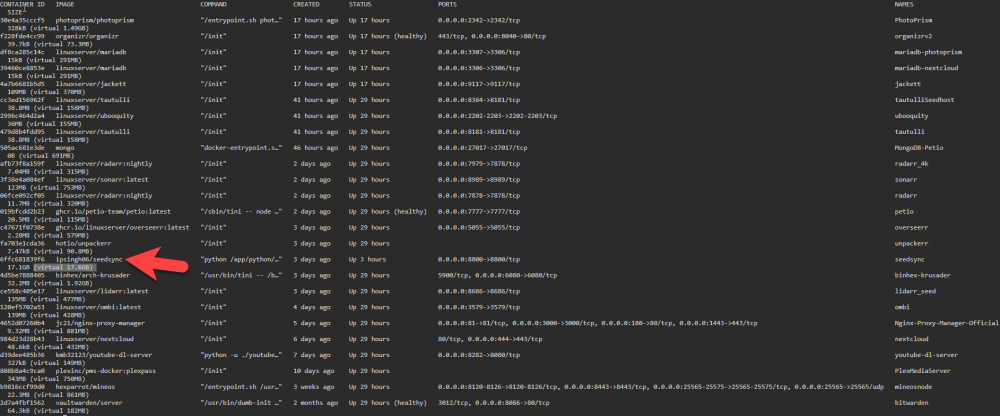Click the 'MongoDB-Petio' container name
1000x416 pixels.
919,148
